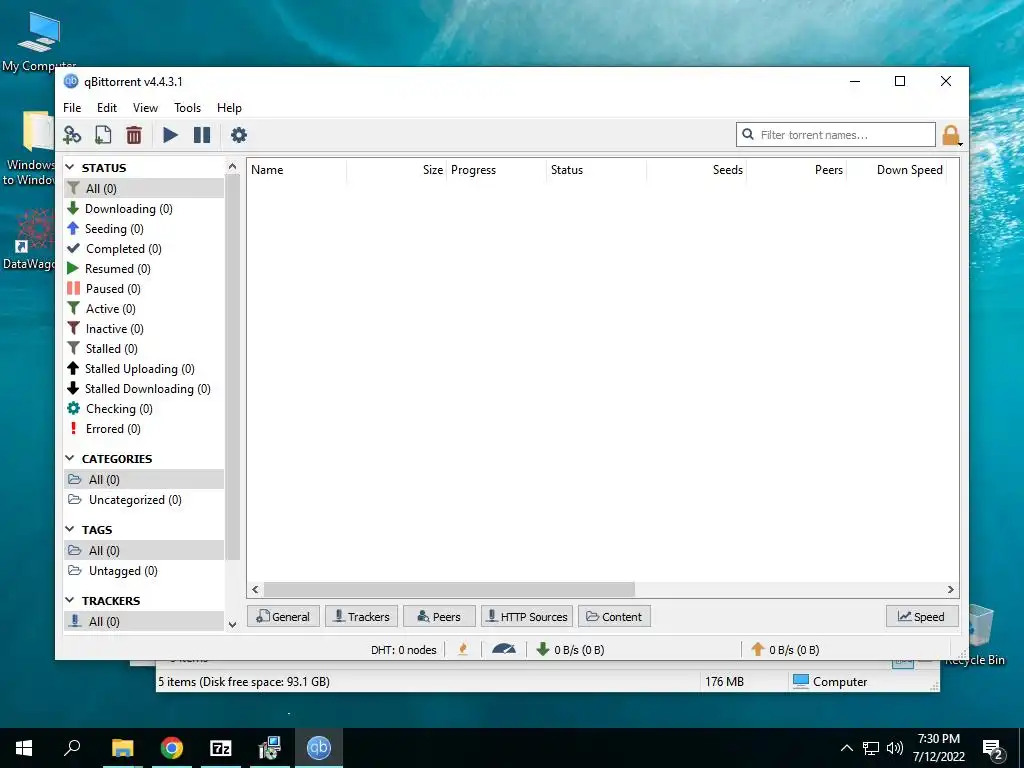Switch to the Content tab
The height and width of the screenshot is (768, 1024).
pyautogui.click(x=614, y=616)
